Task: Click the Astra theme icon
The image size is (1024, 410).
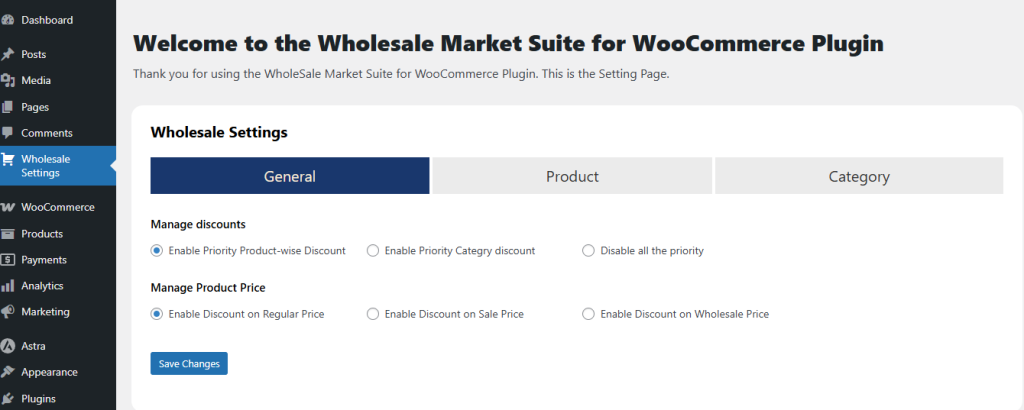Action: coord(8,346)
